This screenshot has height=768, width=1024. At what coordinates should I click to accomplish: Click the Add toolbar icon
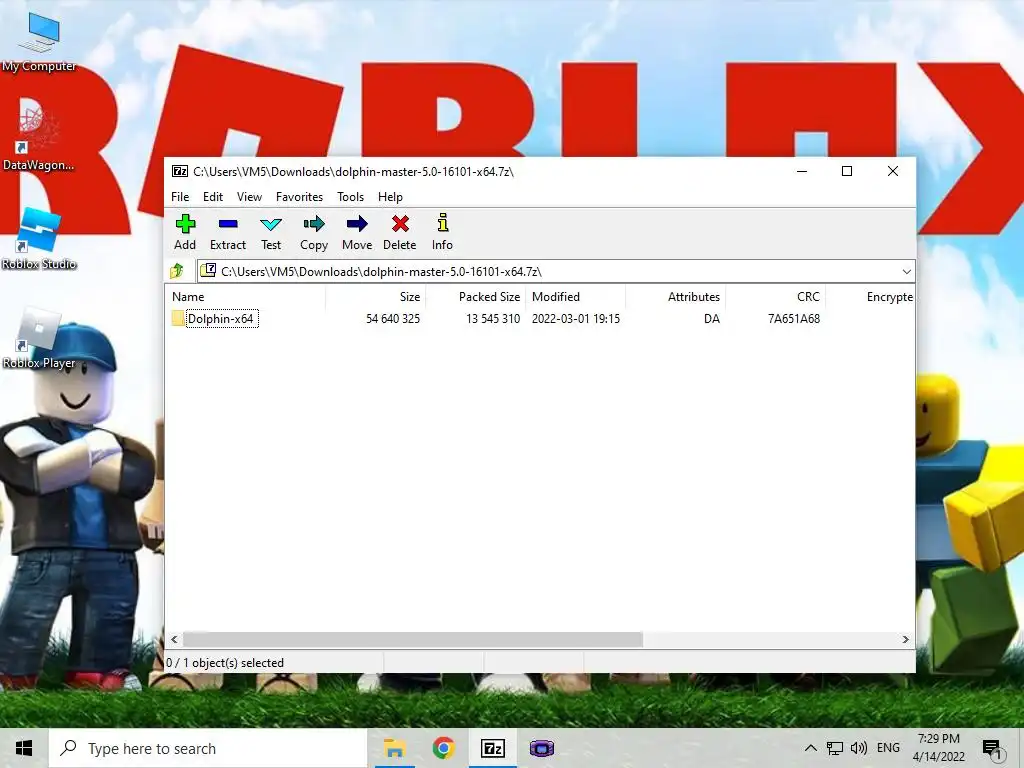[185, 224]
